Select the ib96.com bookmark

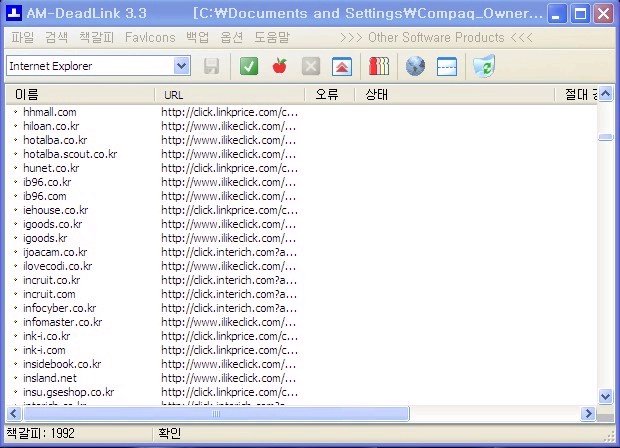pos(45,196)
